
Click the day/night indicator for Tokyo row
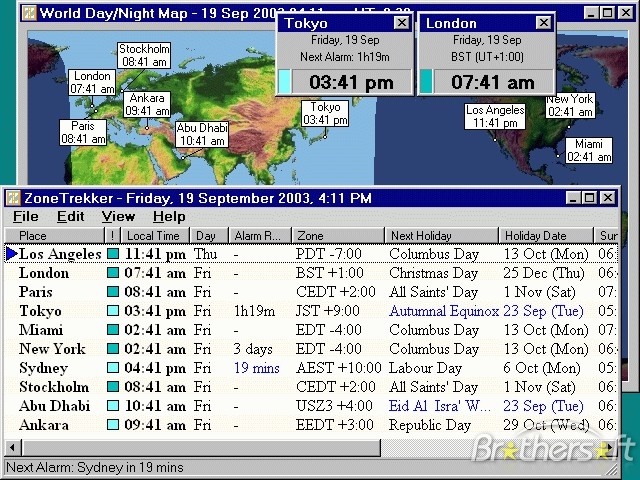tap(113, 311)
